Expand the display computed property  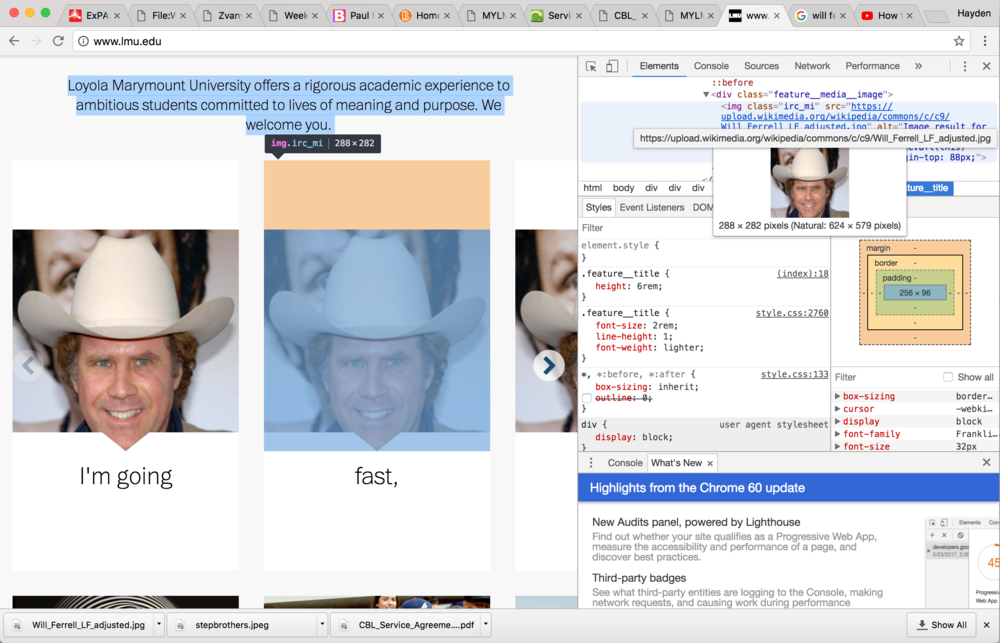[837, 422]
